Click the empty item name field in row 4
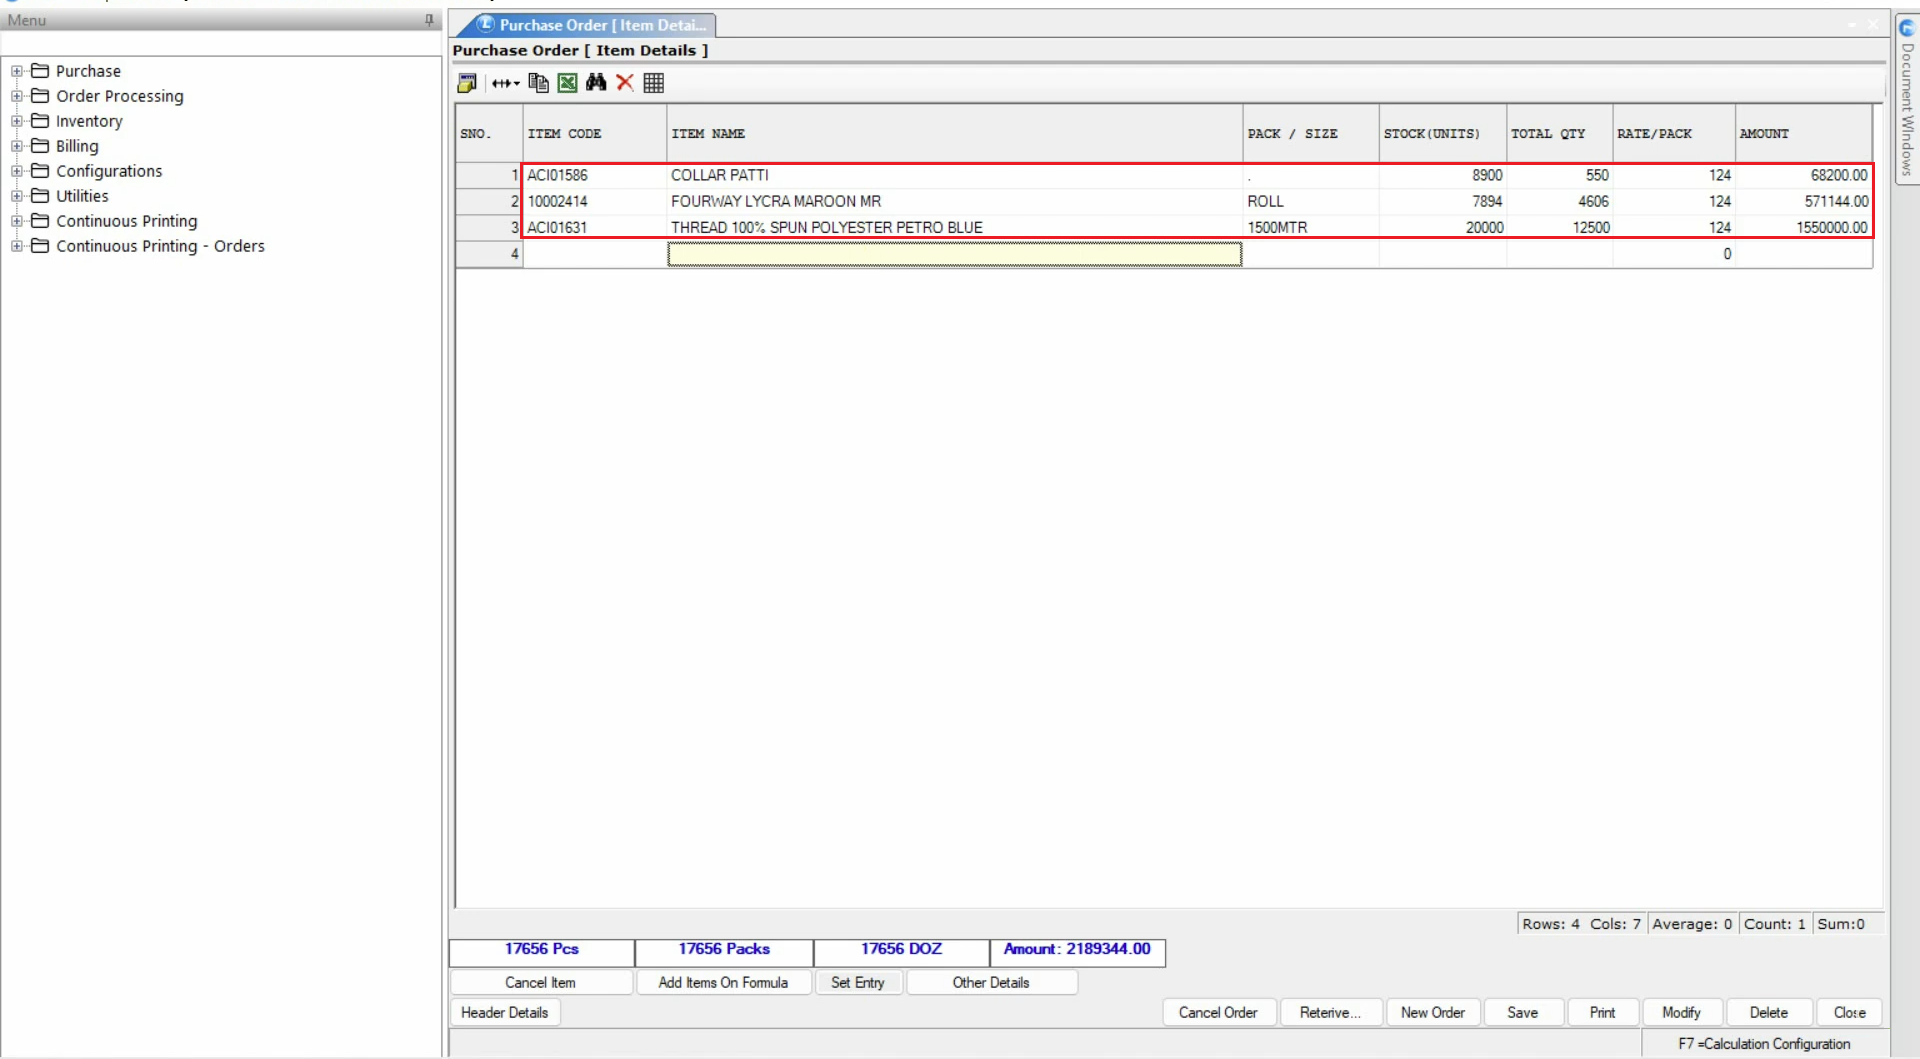Image resolution: width=1920 pixels, height=1059 pixels. (954, 255)
